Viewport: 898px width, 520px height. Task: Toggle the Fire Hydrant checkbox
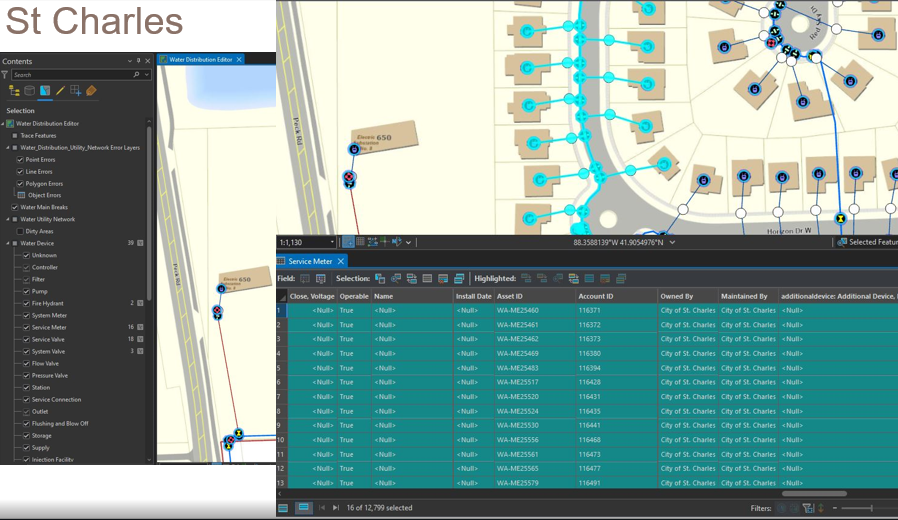pos(26,304)
